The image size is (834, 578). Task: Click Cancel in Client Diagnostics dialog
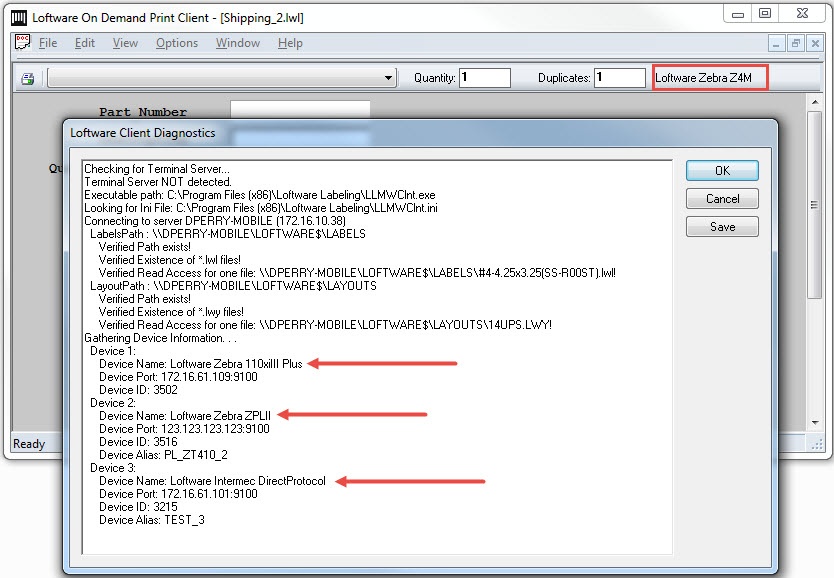click(722, 199)
